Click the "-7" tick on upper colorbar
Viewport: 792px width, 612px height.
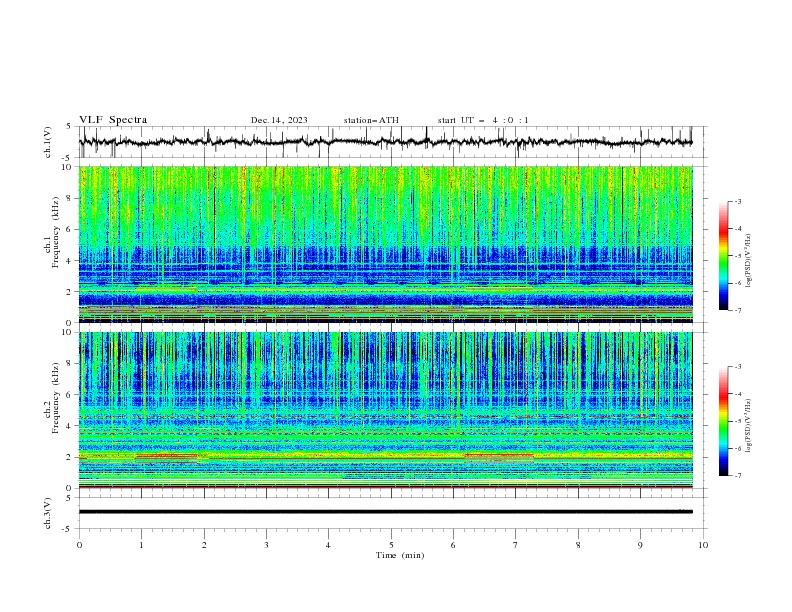click(x=738, y=310)
